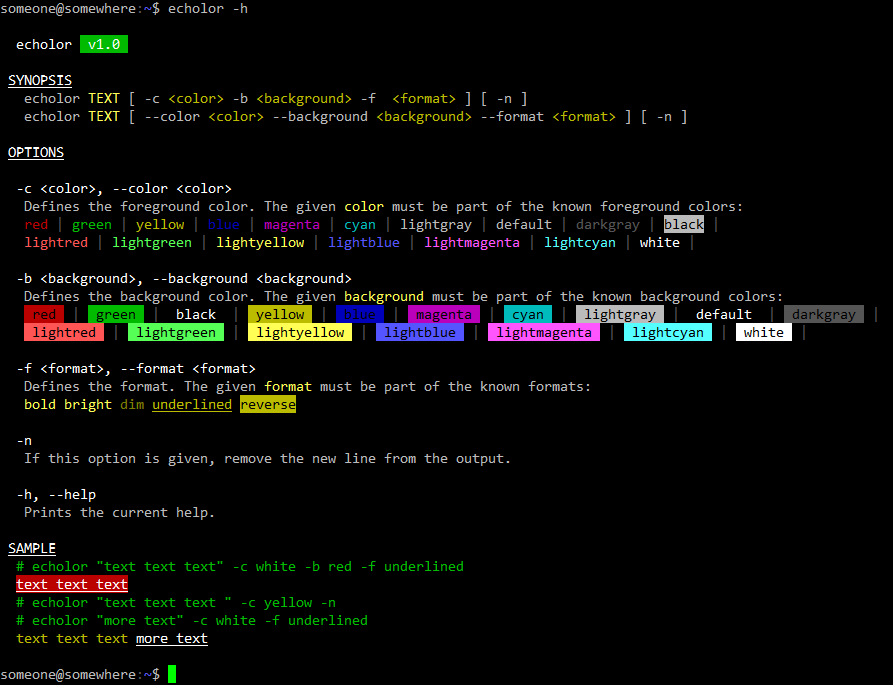Click the '-c <color>, --color <color>' option line
This screenshot has height=685, width=893.
click(x=124, y=188)
